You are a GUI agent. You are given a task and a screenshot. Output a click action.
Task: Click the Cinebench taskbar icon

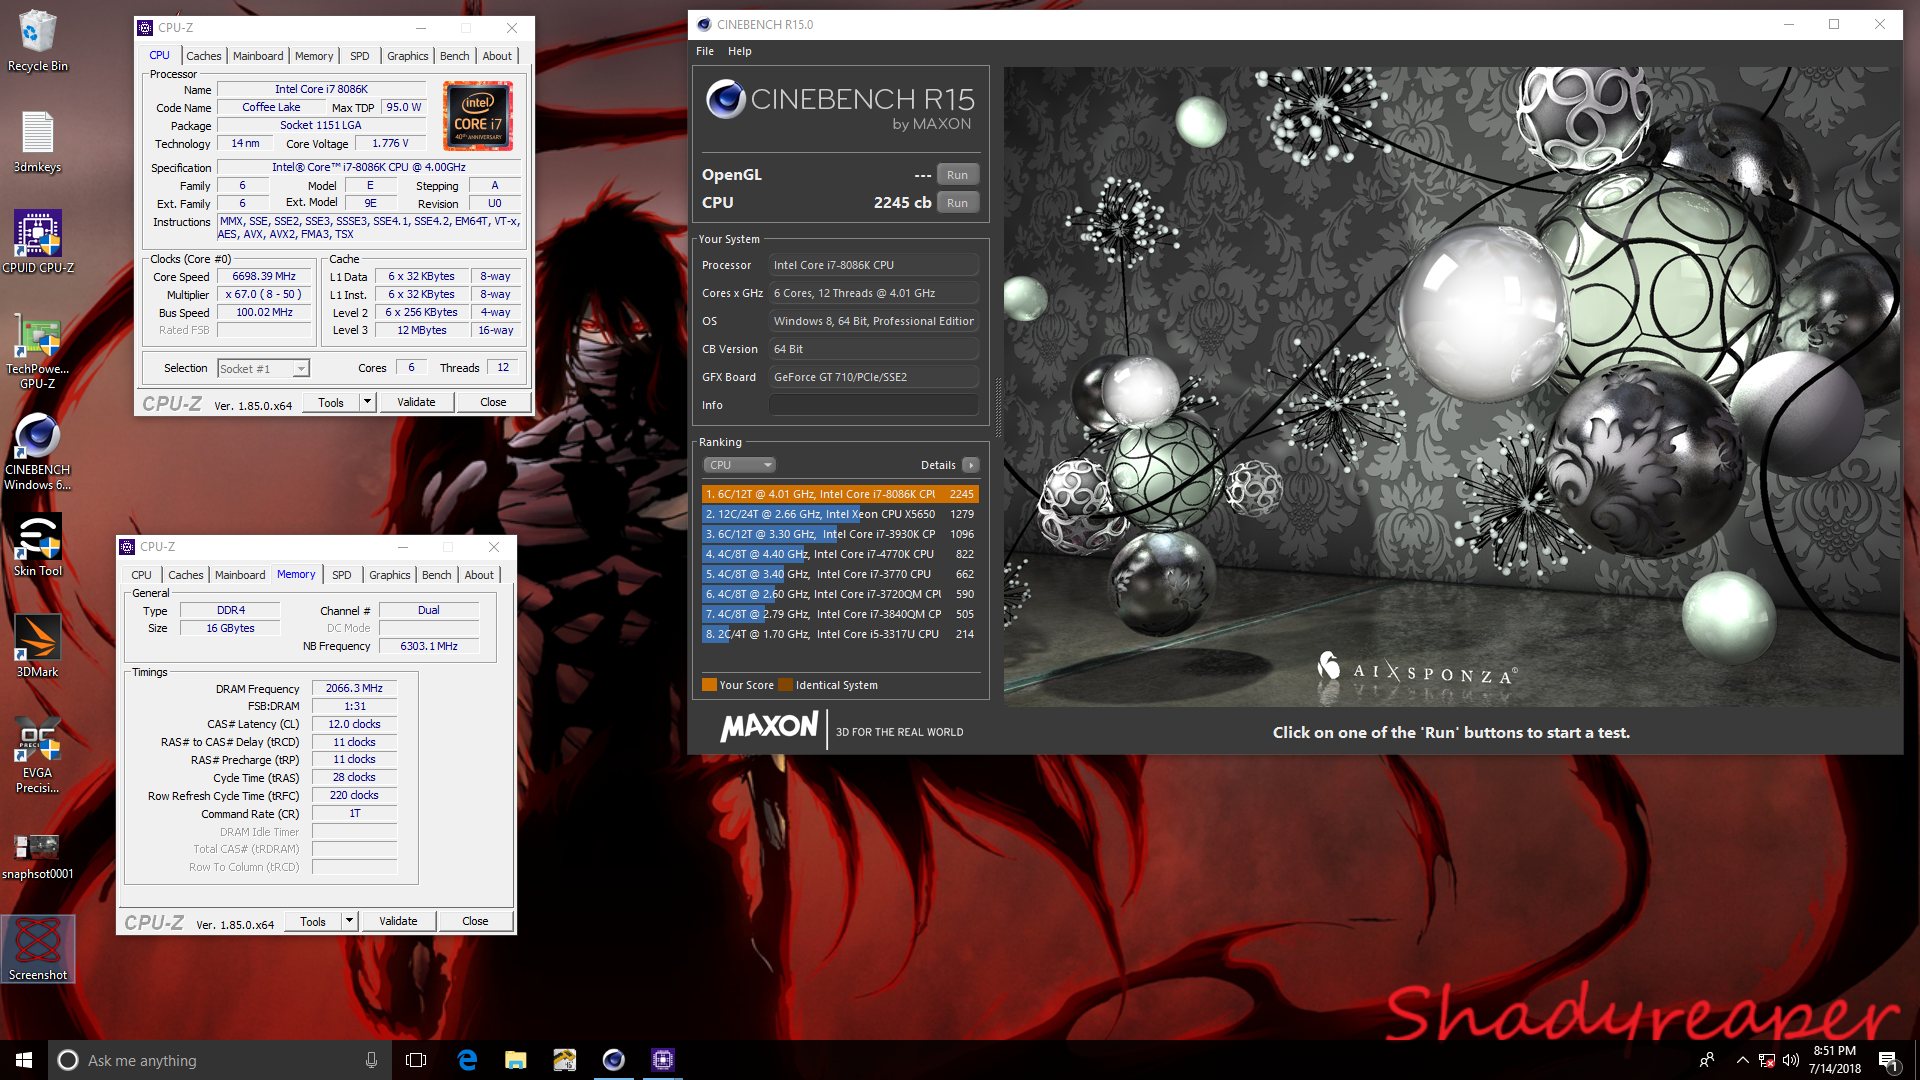click(614, 1060)
